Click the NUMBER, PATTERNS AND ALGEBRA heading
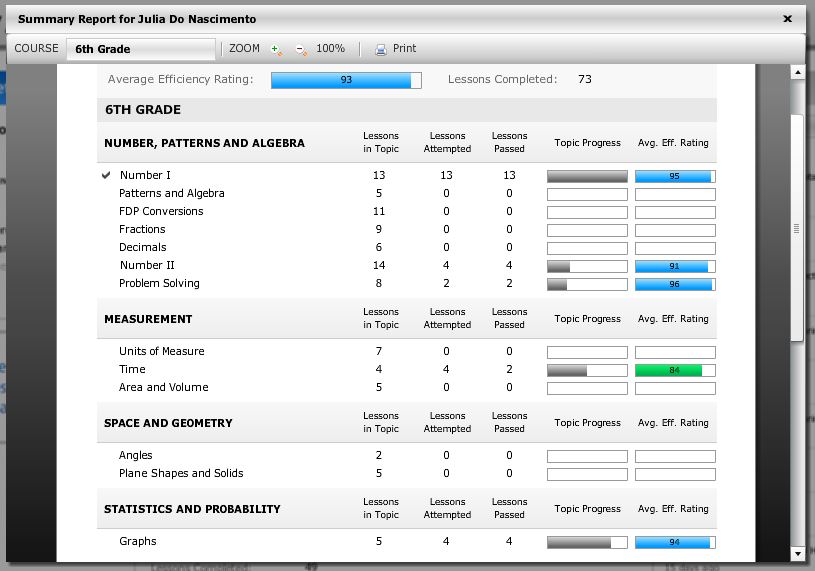The width and height of the screenshot is (815, 571). tap(204, 143)
